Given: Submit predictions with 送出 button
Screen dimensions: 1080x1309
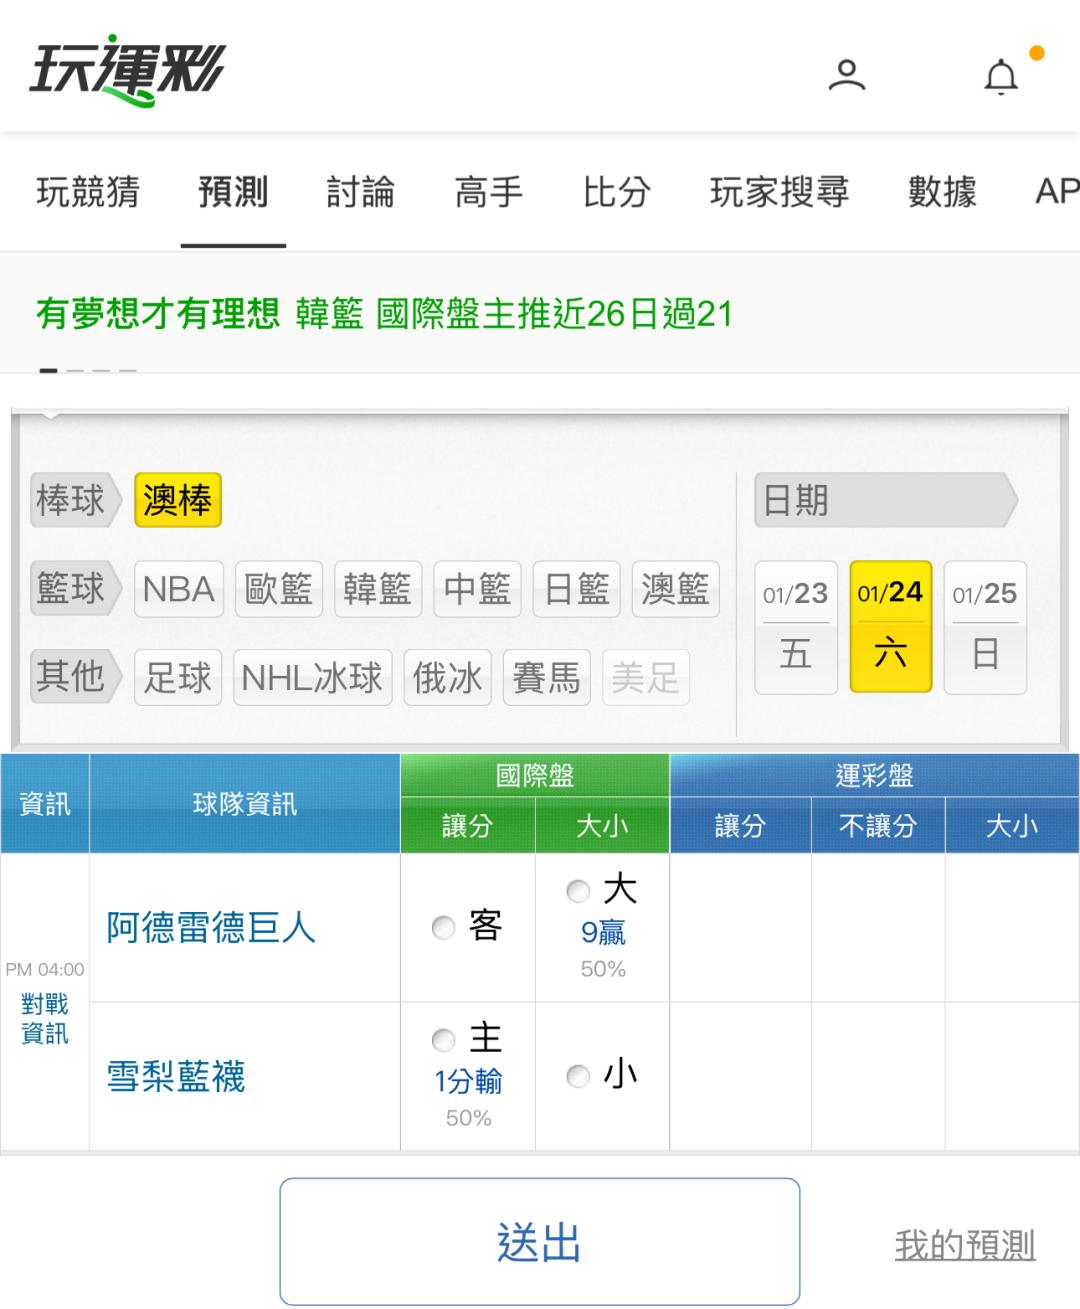Looking at the screenshot, I should (x=539, y=1241).
